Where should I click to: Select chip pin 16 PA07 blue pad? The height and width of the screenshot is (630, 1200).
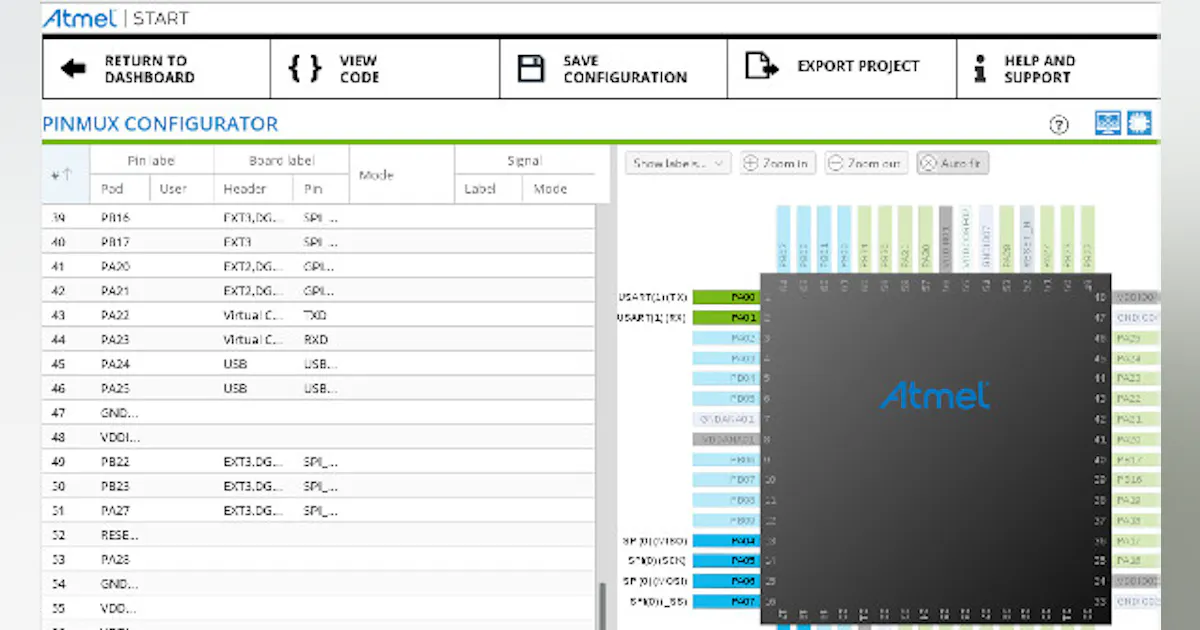coord(725,601)
